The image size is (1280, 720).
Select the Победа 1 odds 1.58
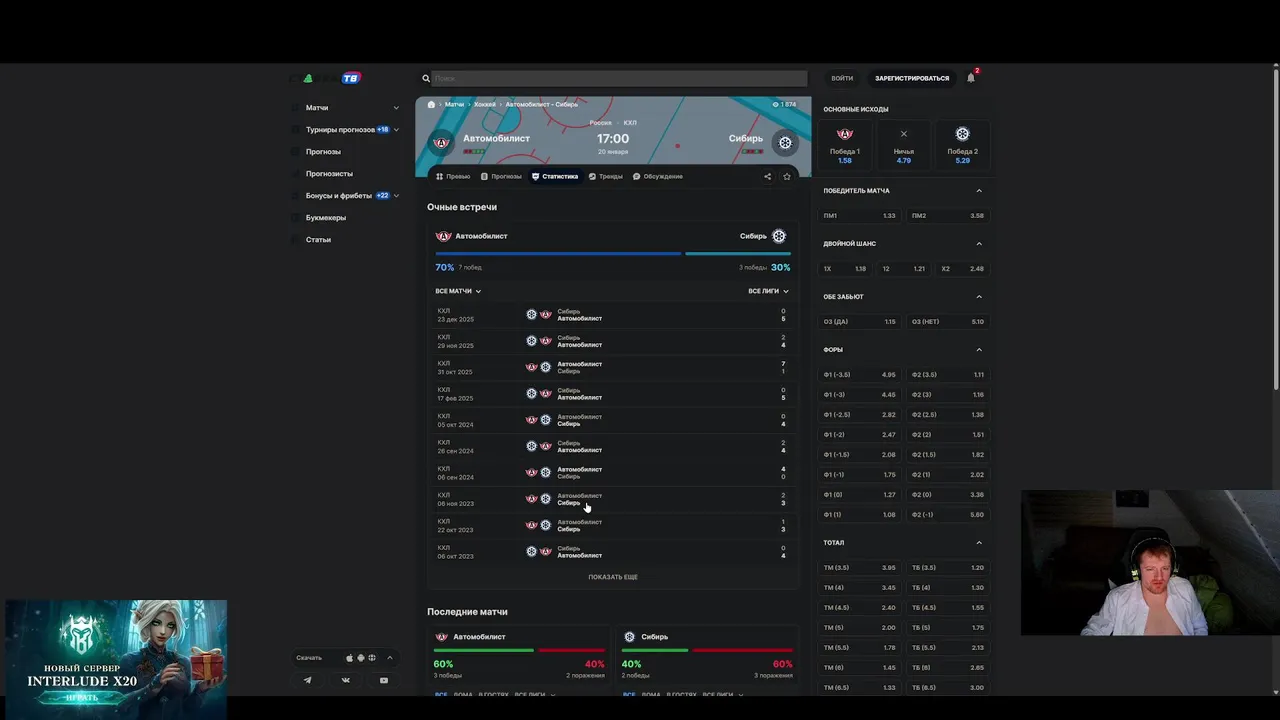pyautogui.click(x=845, y=145)
